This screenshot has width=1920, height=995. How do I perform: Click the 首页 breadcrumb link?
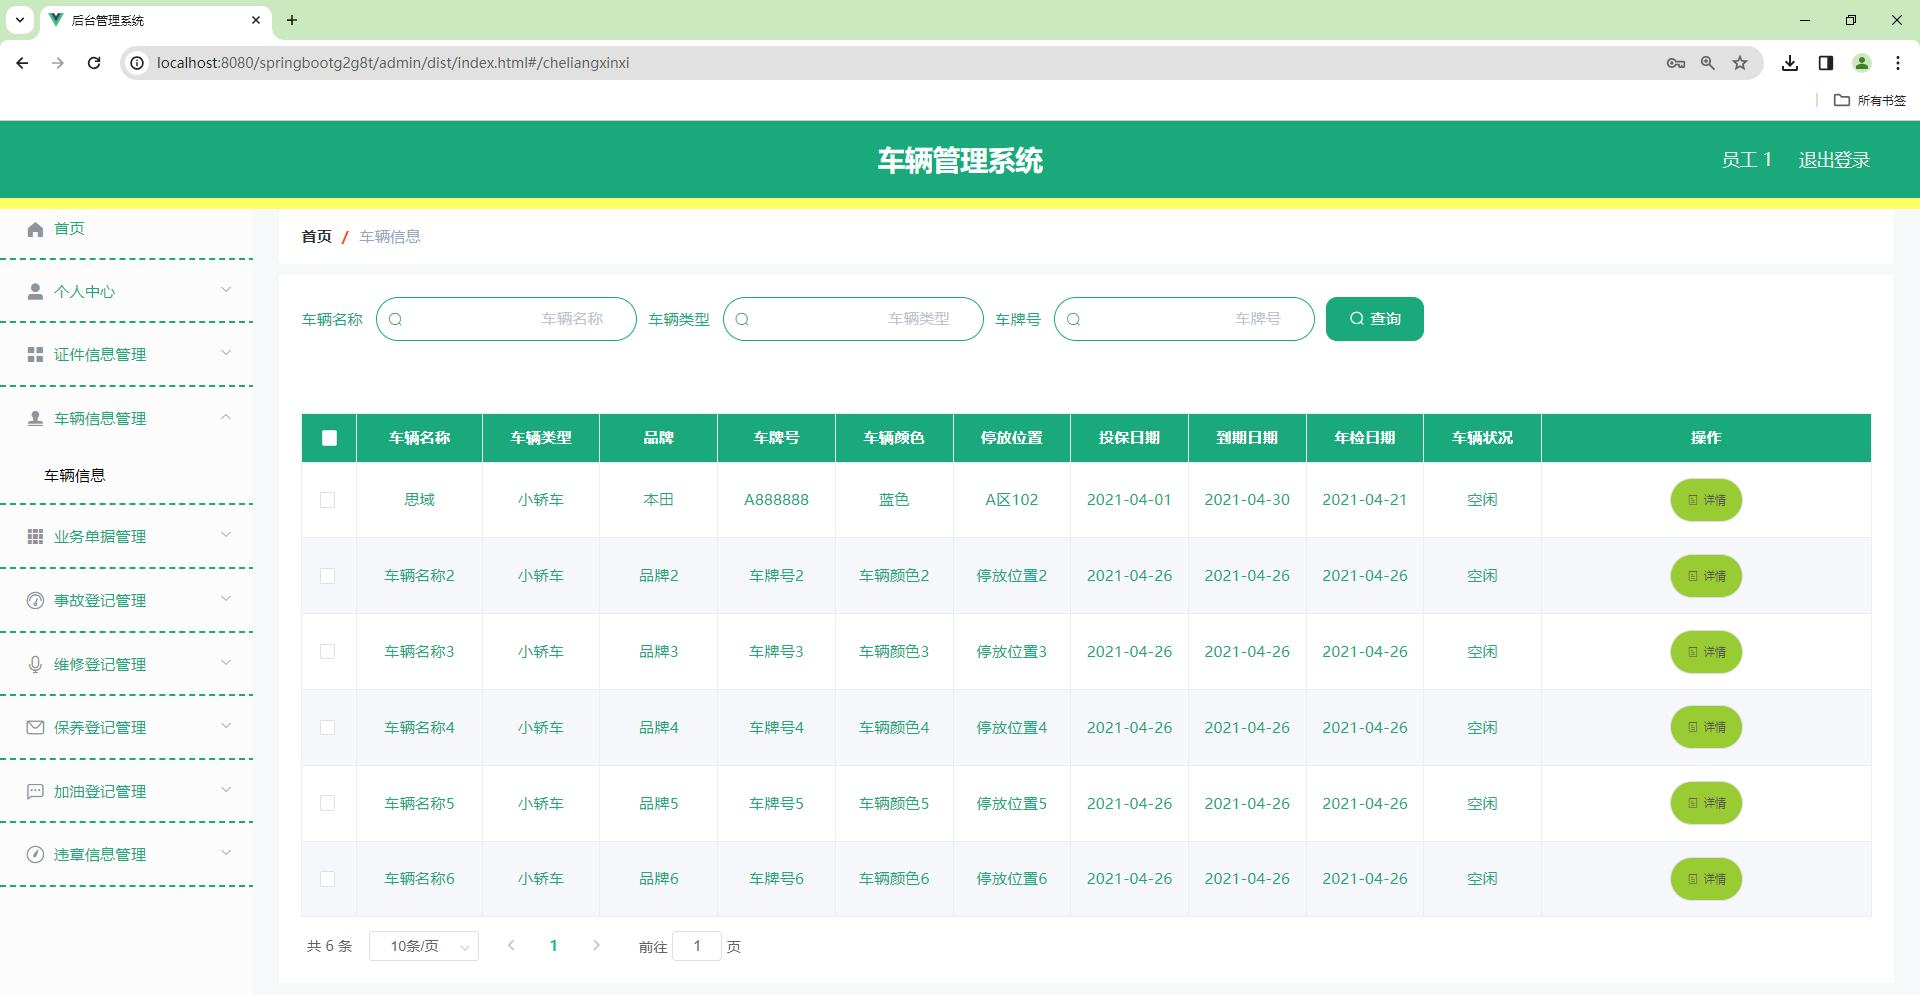coord(317,237)
